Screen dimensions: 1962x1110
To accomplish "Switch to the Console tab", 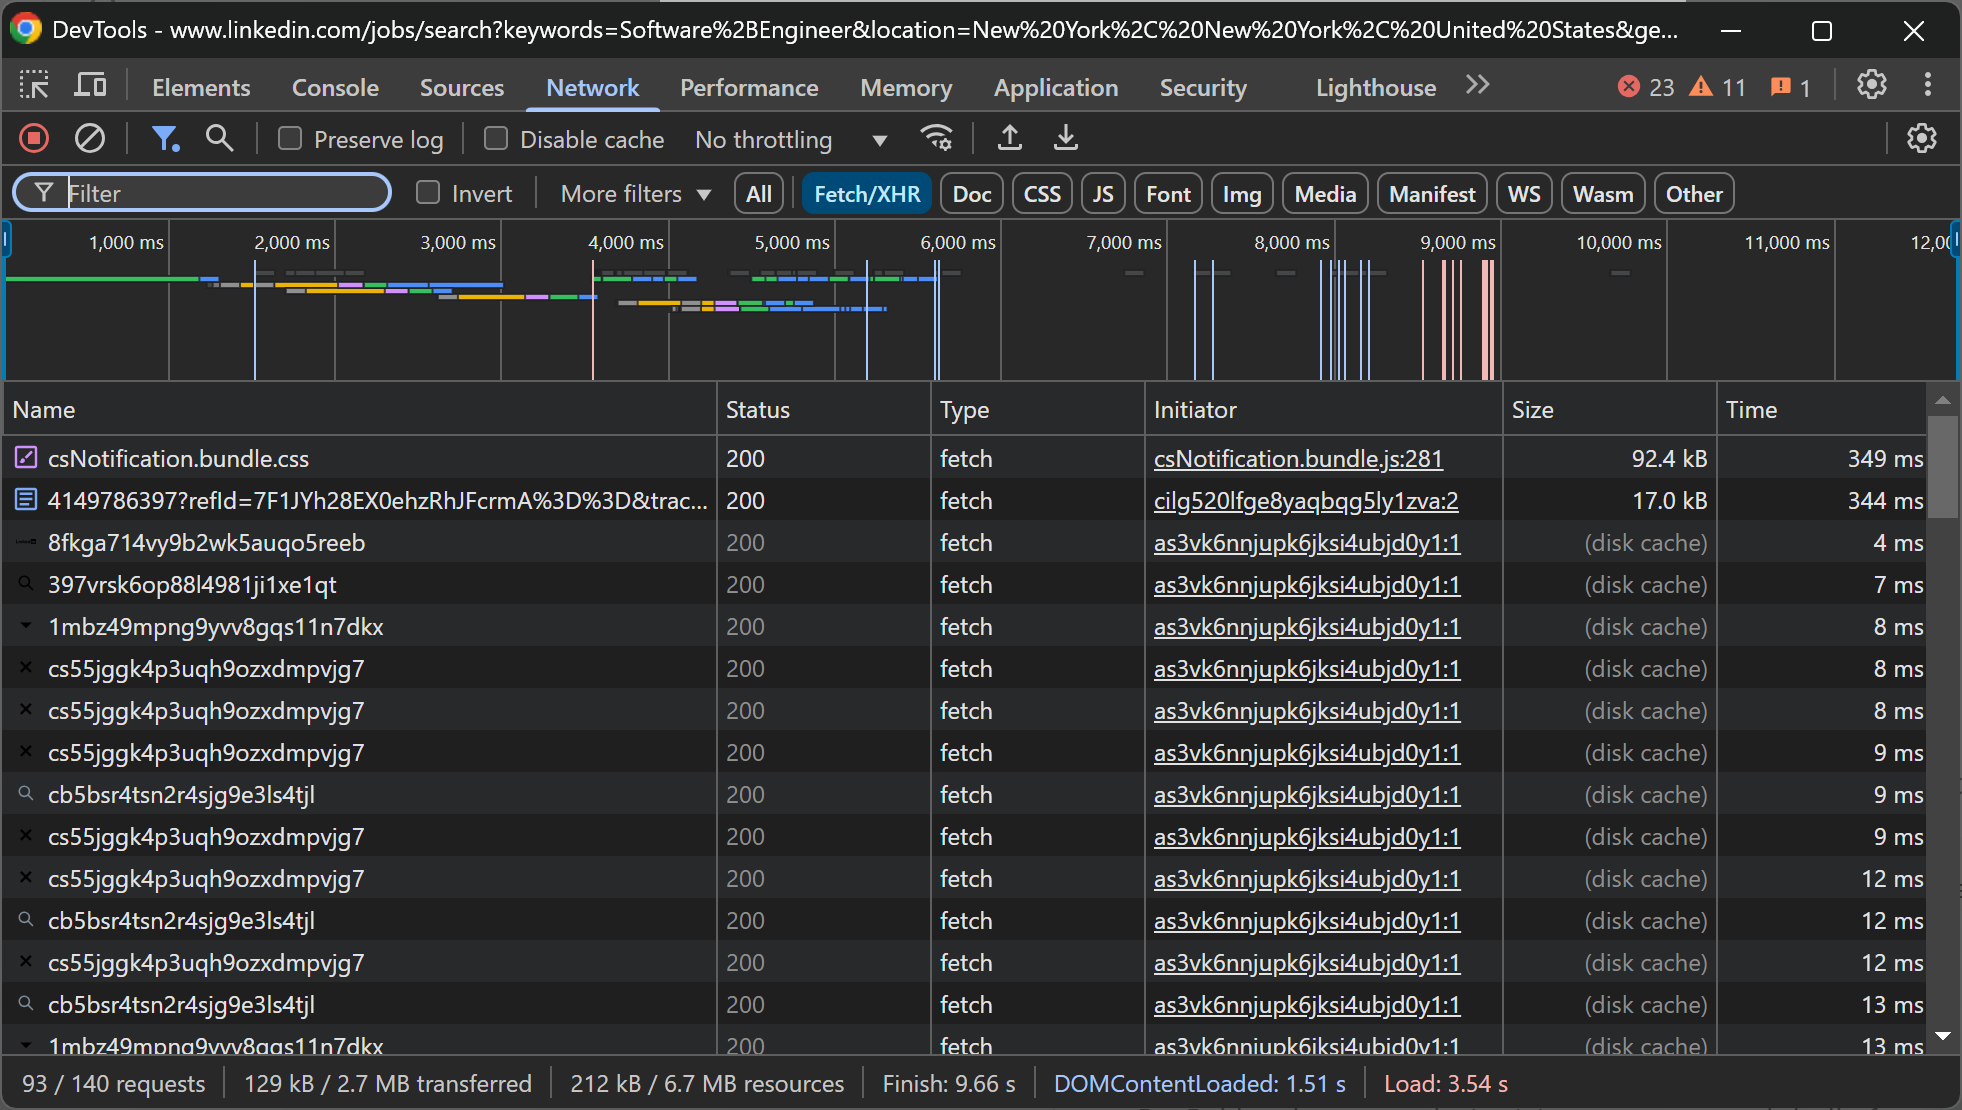I will coord(335,88).
